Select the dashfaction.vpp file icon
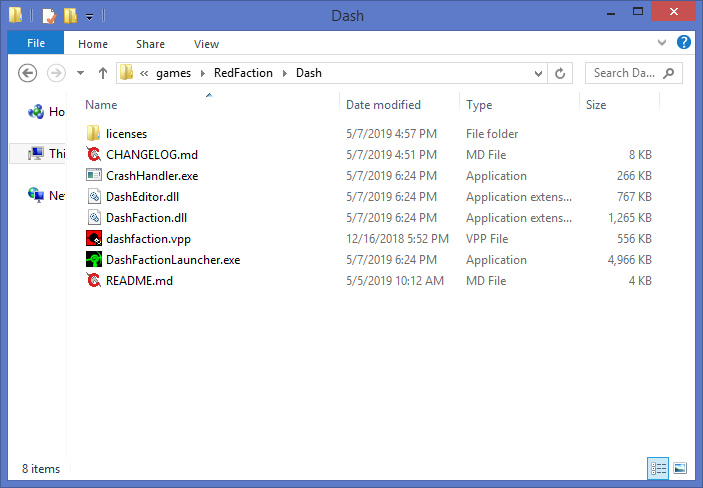The image size is (703, 488). click(x=94, y=239)
